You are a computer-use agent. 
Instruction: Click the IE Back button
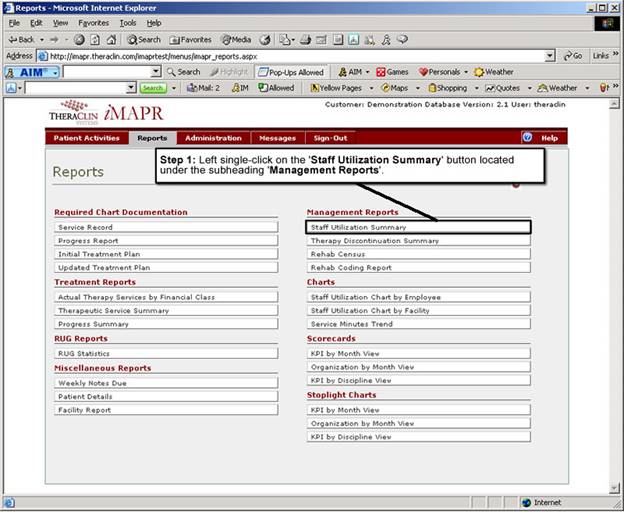21,39
